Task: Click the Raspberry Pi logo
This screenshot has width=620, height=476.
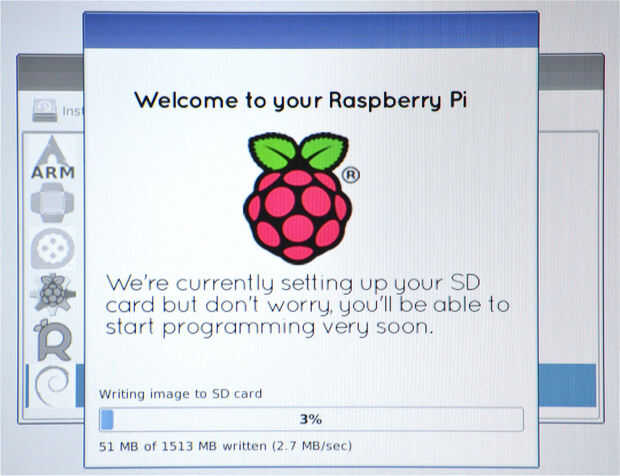Action: [x=298, y=198]
